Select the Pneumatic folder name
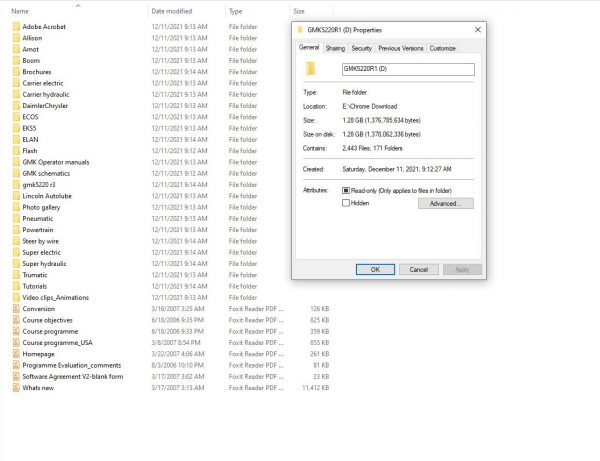Image resolution: width=600 pixels, height=461 pixels. tap(38, 218)
